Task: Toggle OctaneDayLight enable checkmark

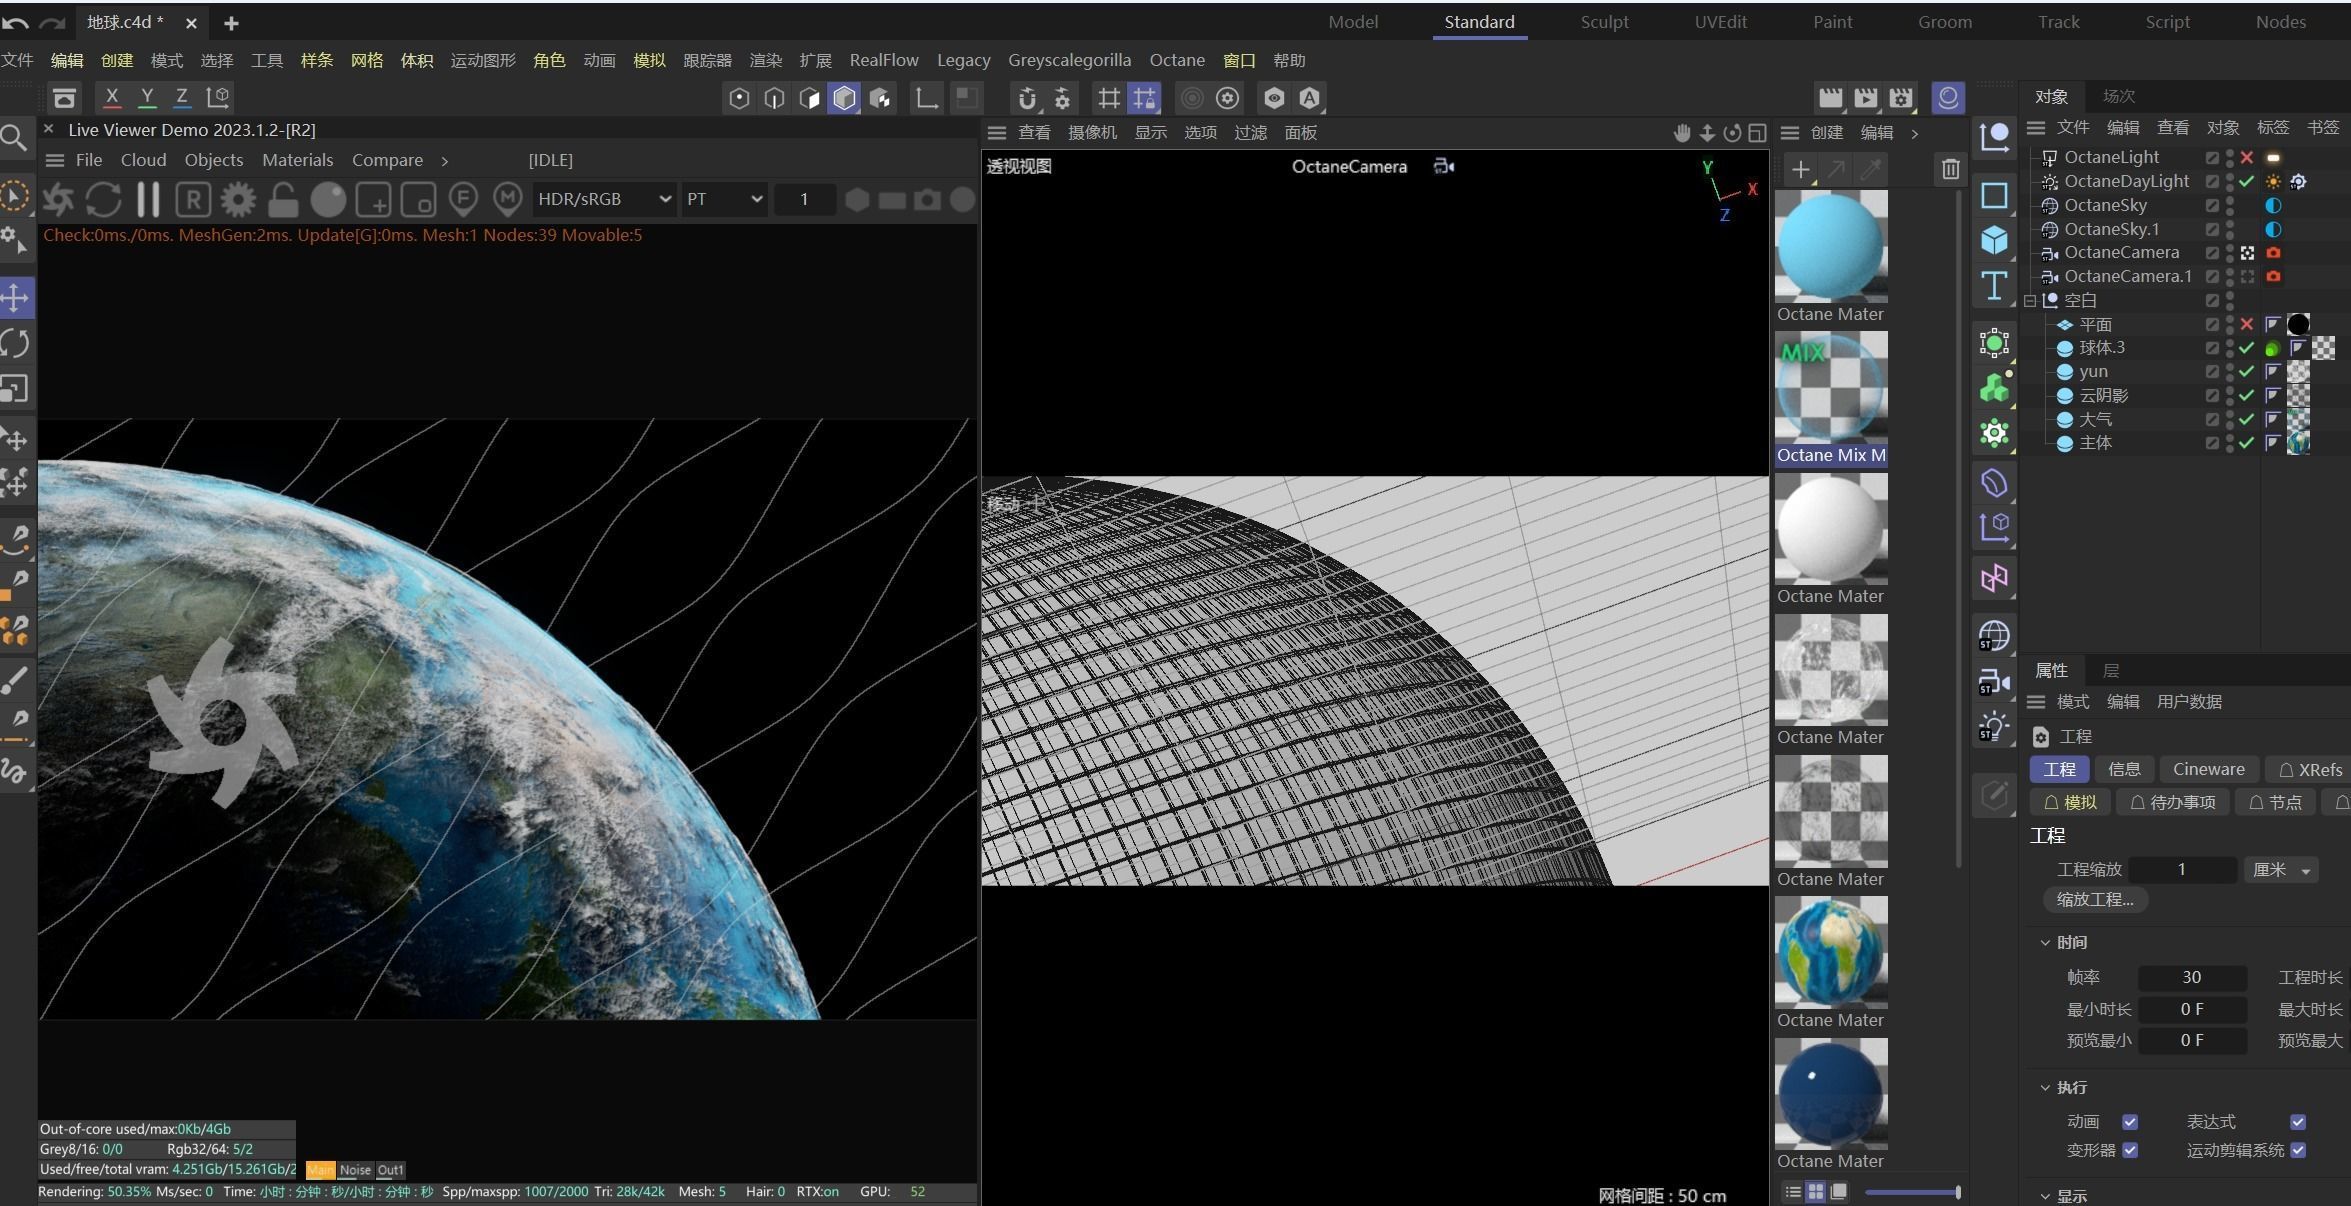Action: pyautogui.click(x=2247, y=182)
